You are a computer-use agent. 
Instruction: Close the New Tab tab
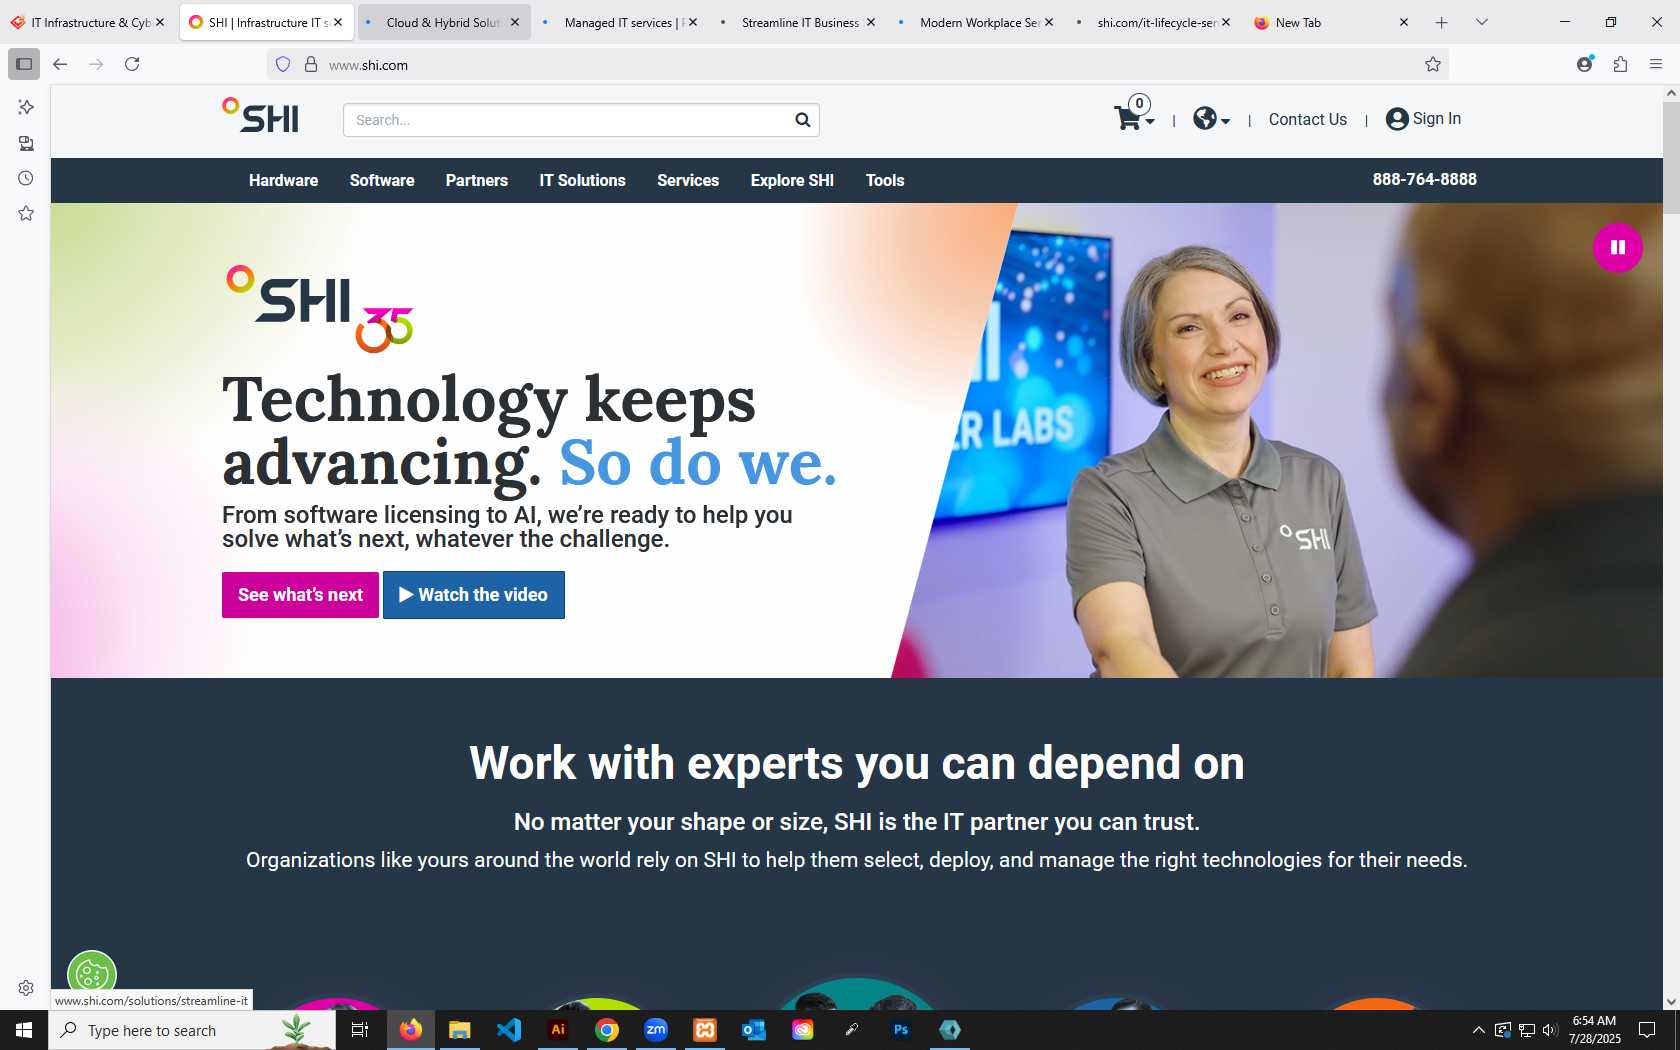point(1404,22)
